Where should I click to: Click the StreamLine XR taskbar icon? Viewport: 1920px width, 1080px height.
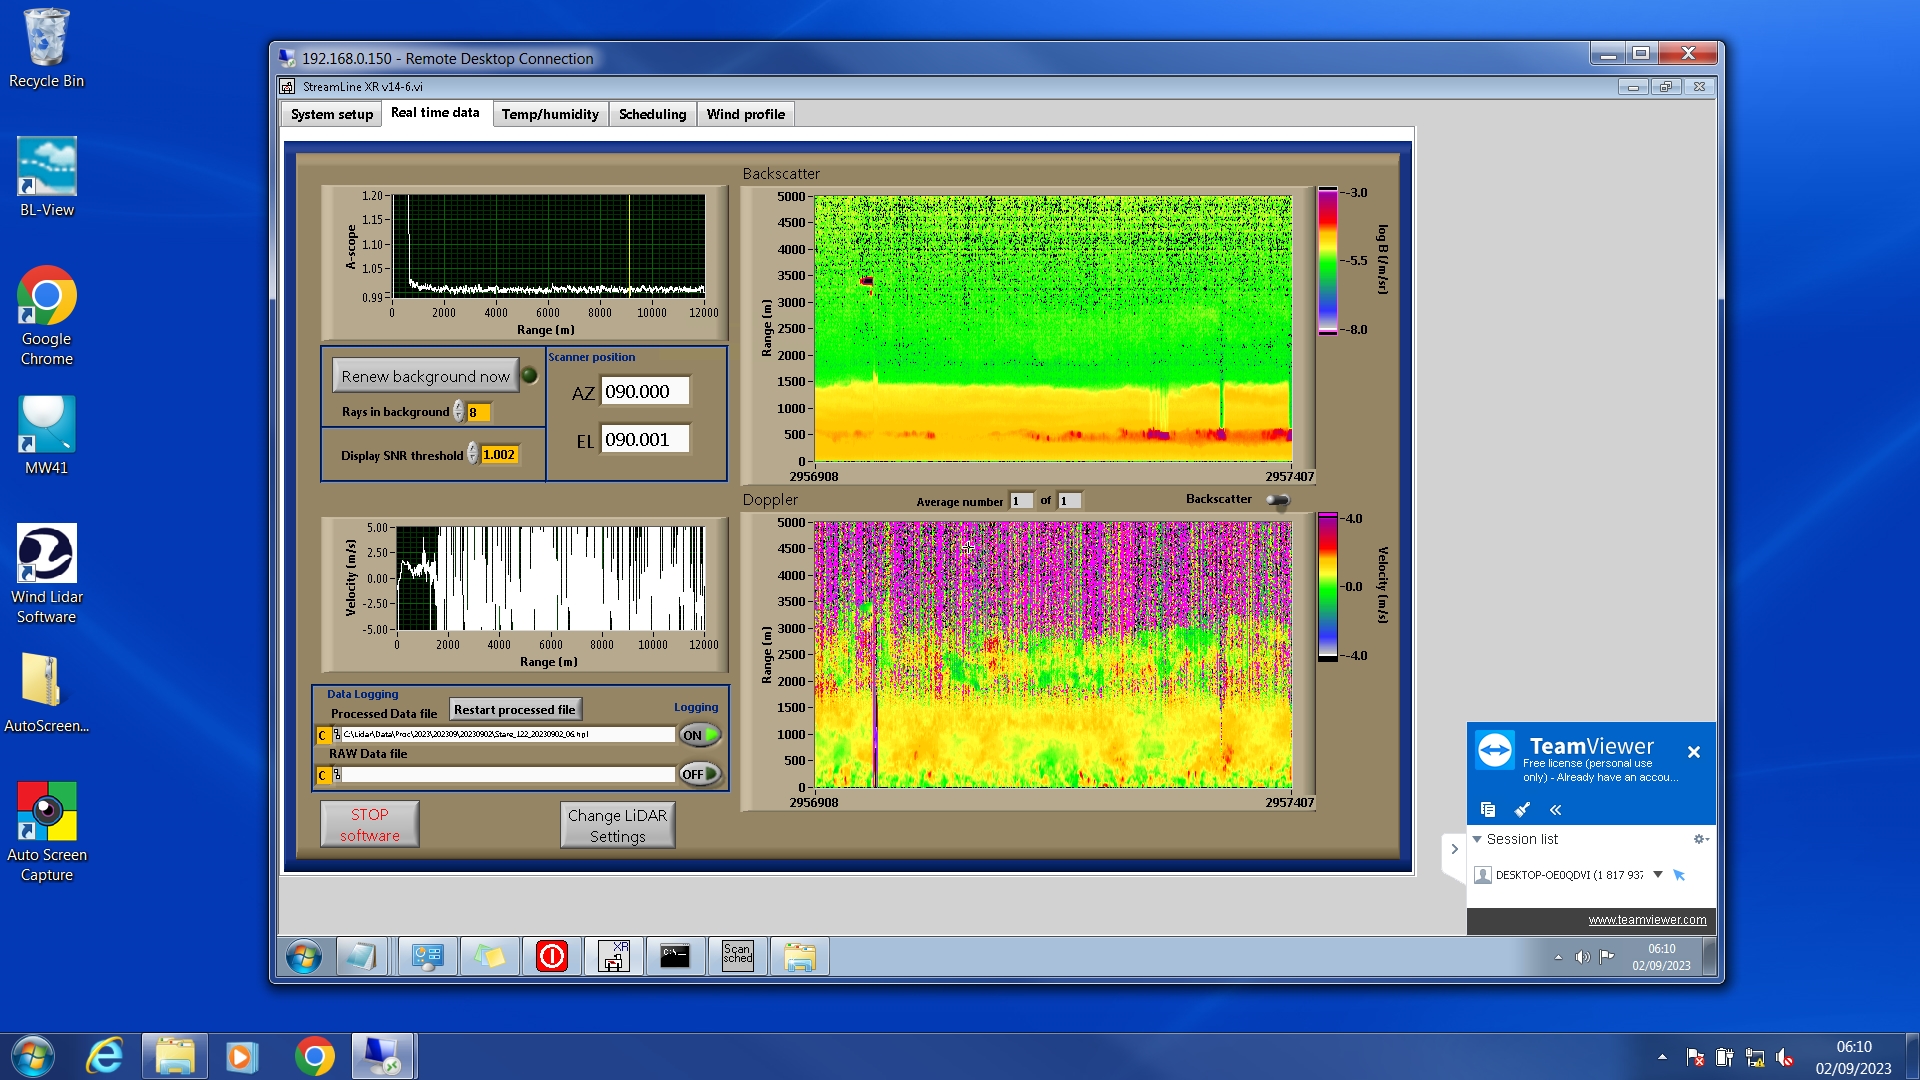(x=613, y=957)
